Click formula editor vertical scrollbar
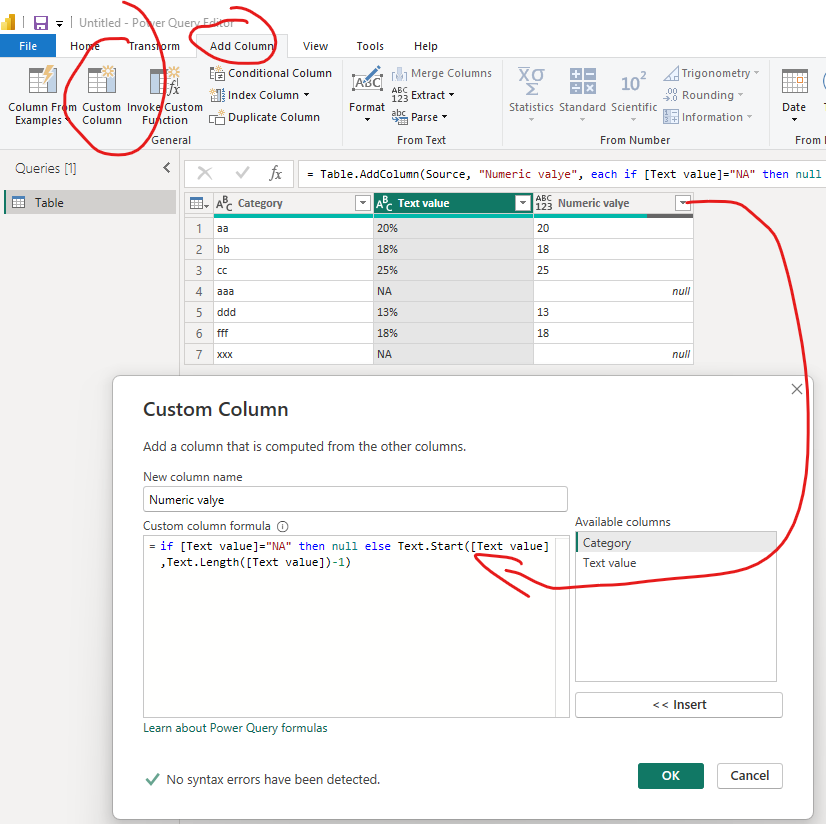The image size is (826, 824). [563, 626]
